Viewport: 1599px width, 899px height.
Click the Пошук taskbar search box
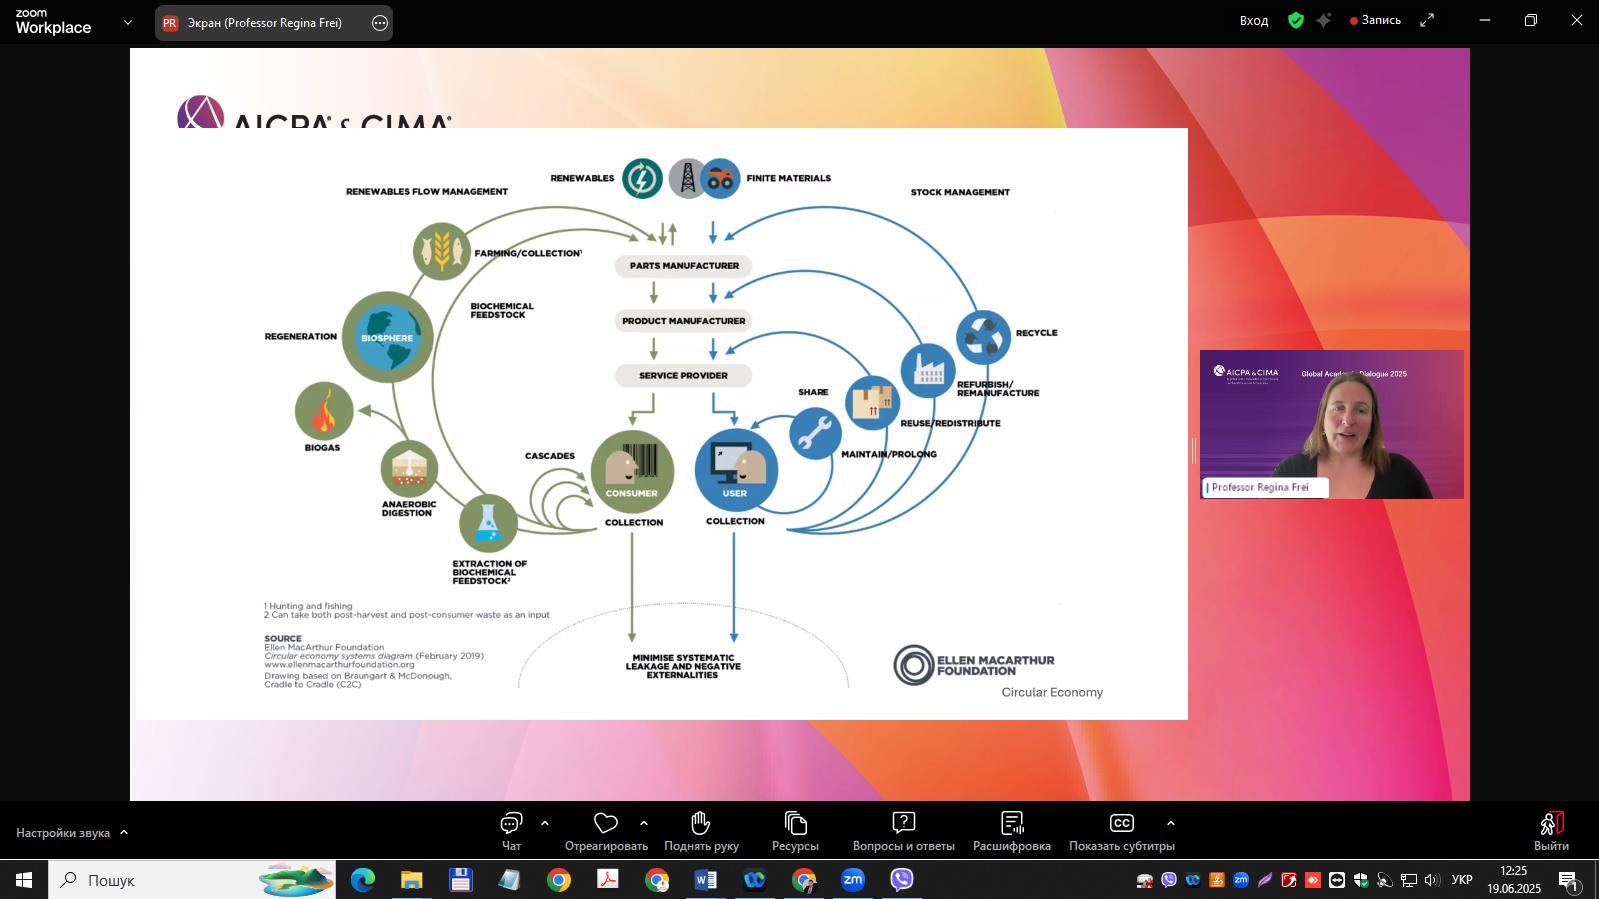(192, 880)
